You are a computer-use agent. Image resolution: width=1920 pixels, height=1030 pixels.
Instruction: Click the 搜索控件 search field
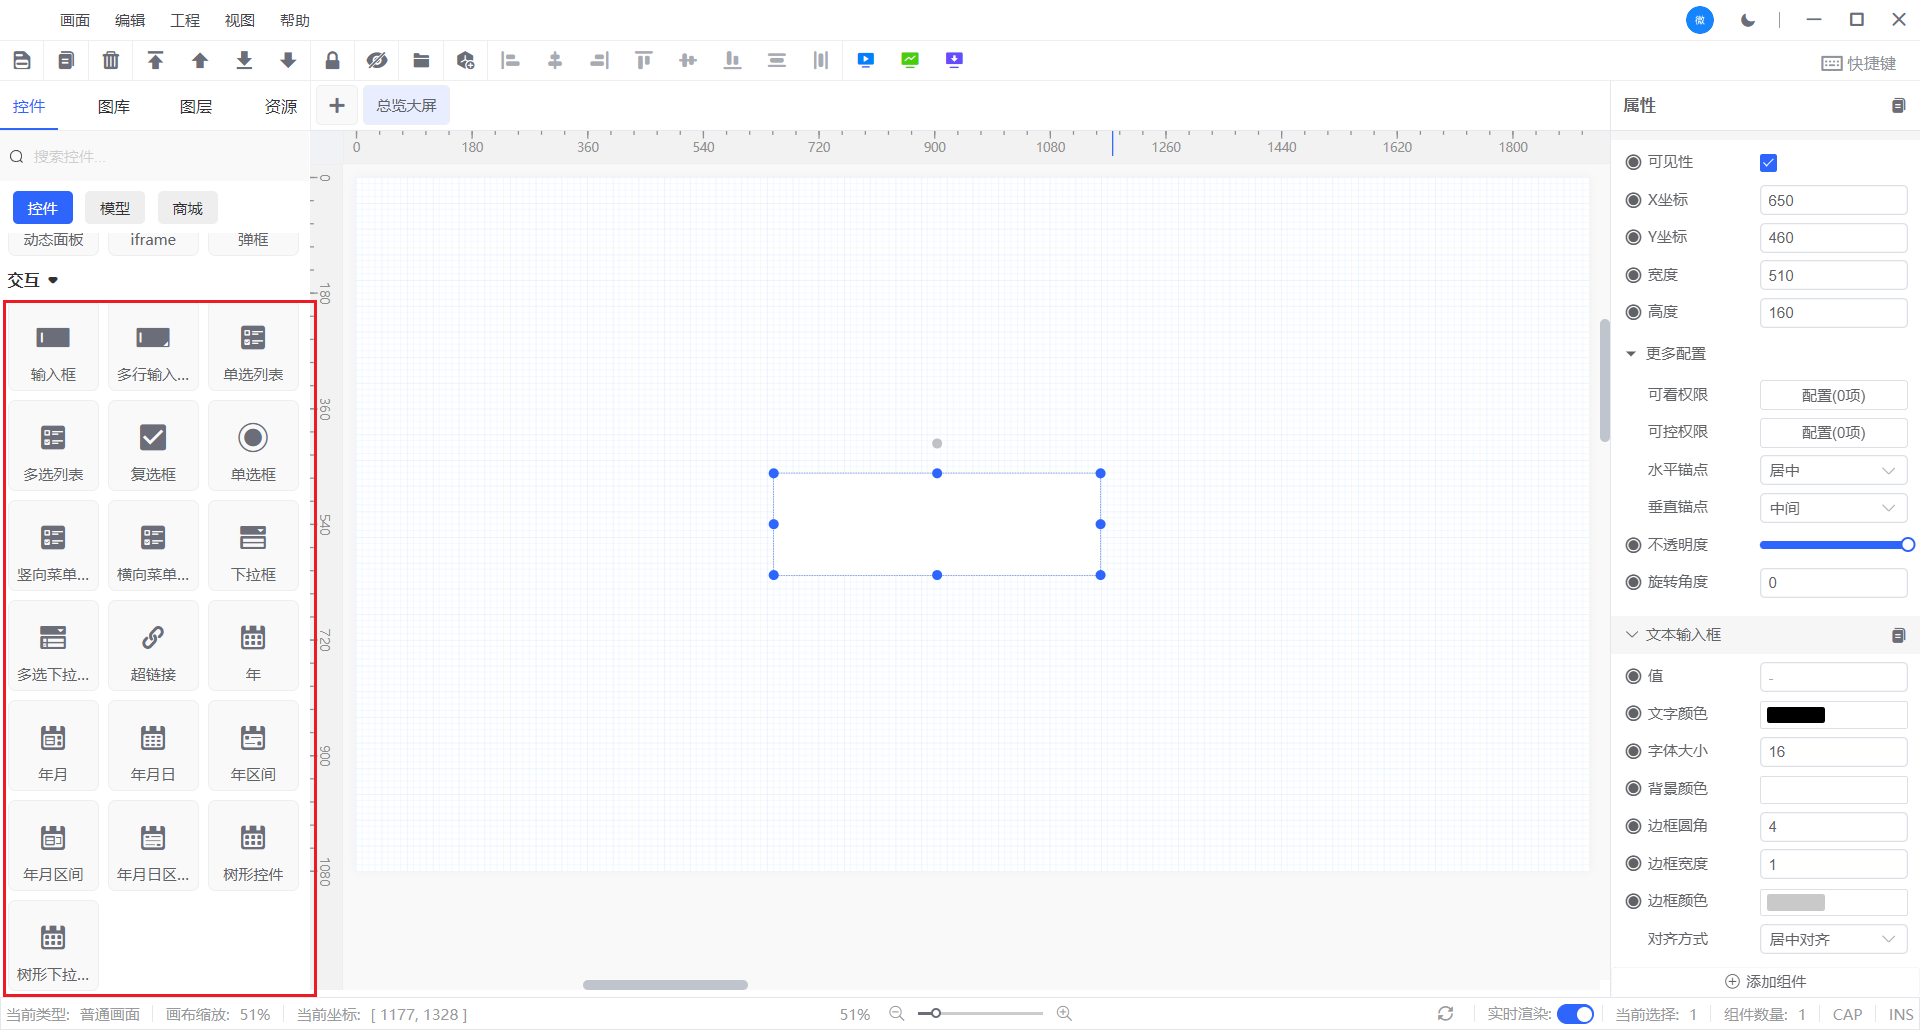pyautogui.click(x=160, y=157)
